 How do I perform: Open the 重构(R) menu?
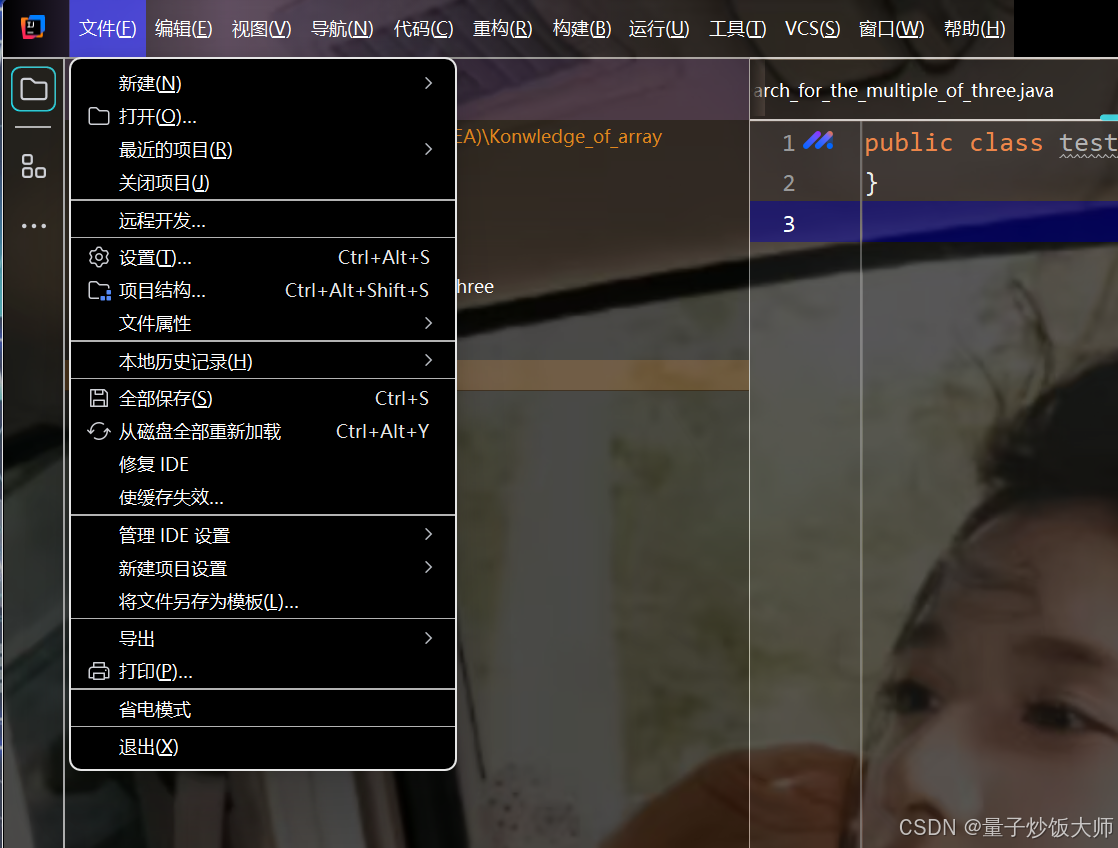[x=503, y=29]
